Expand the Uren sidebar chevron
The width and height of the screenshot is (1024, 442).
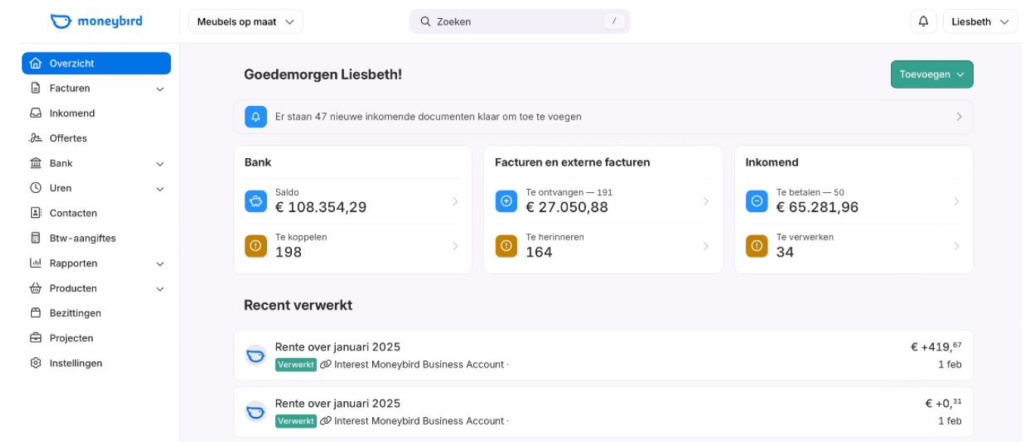[x=160, y=189]
